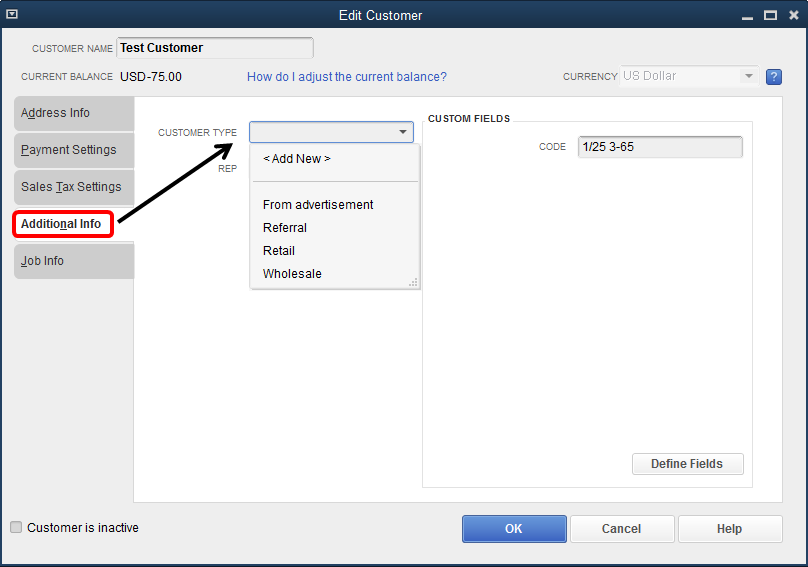Screen dimensions: 808x567
Task: Open the Sales Tax Settings tab
Action: tap(74, 187)
